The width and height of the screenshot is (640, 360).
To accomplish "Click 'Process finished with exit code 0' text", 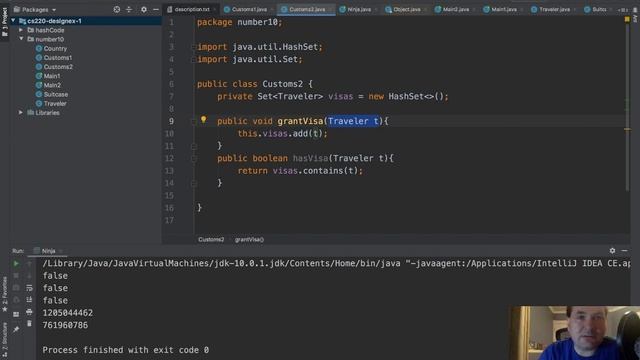I will click(125, 350).
